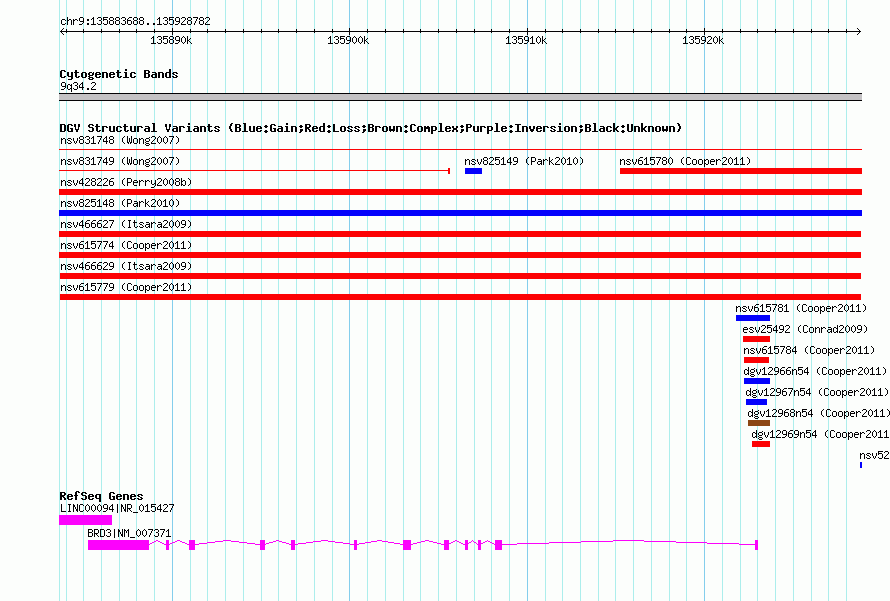Click the ruler's left arrow end
This screenshot has height=601, width=890.
tap(63, 31)
